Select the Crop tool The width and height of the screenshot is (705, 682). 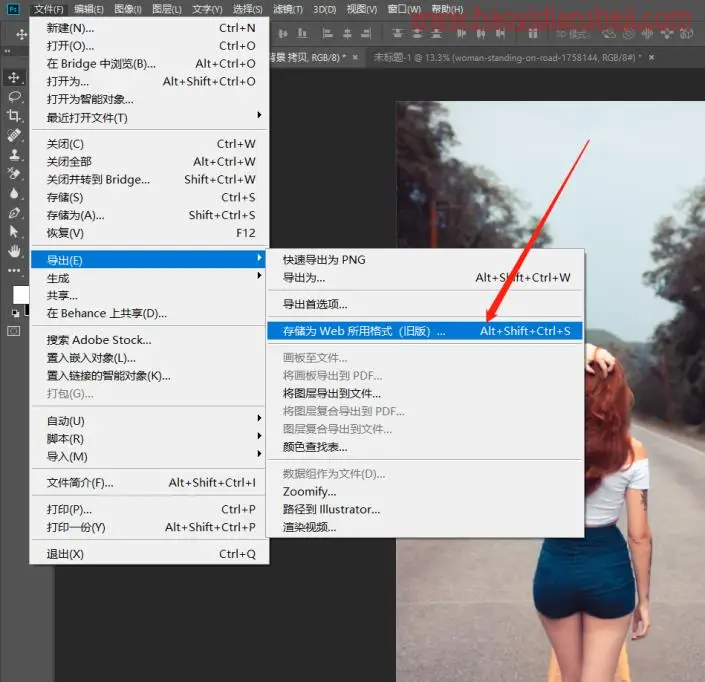click(x=14, y=116)
